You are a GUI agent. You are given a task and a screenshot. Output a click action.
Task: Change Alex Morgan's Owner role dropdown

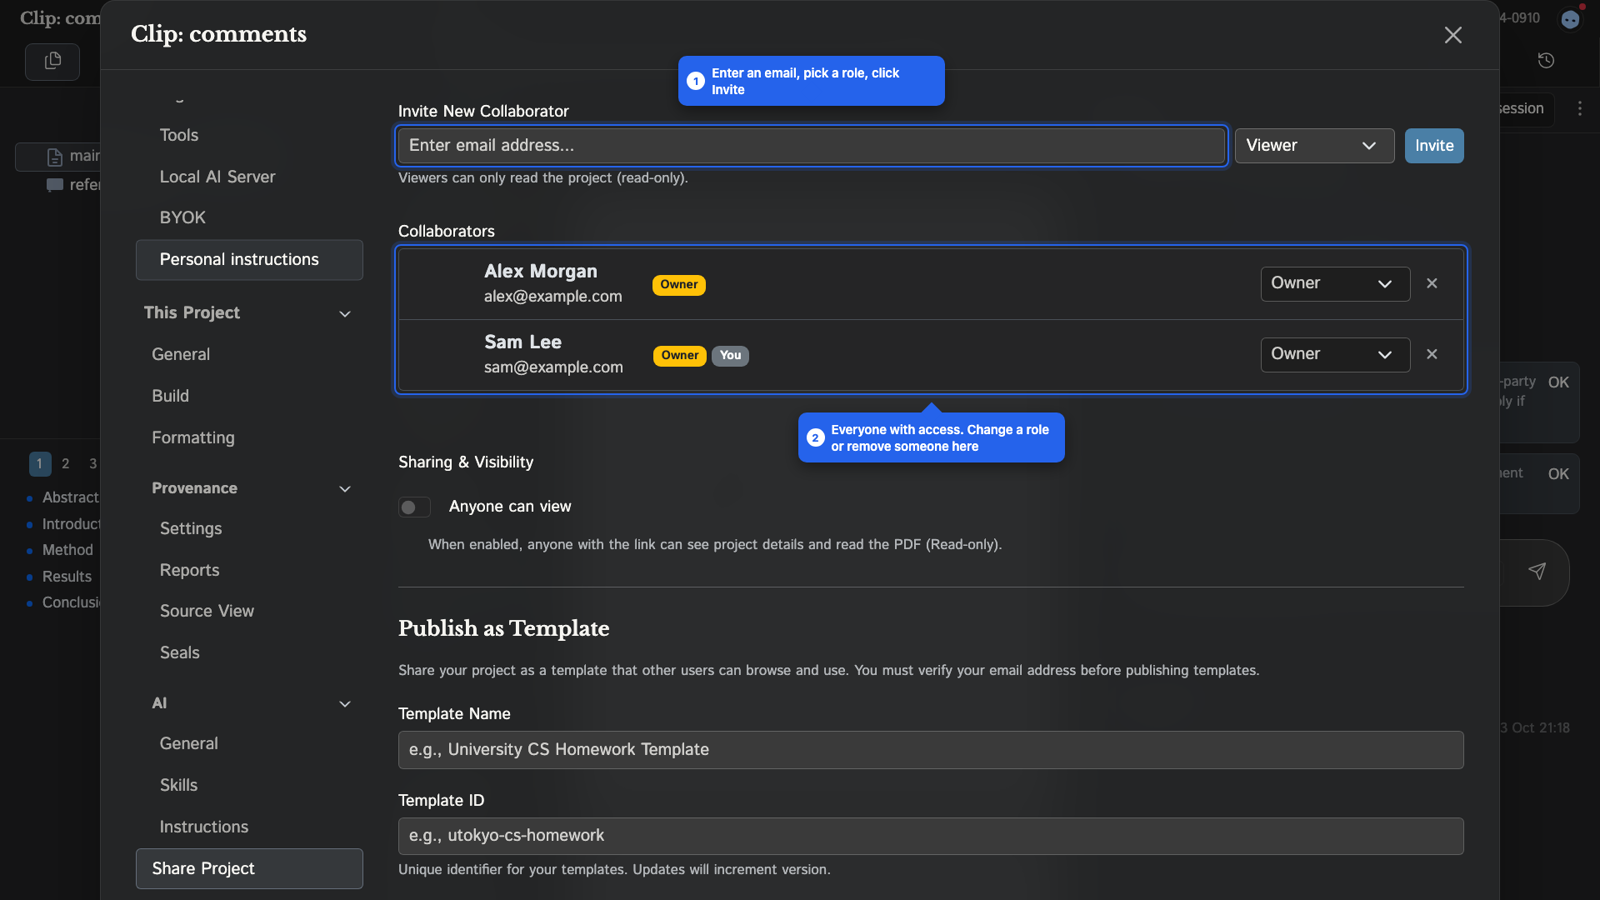coord(1335,284)
